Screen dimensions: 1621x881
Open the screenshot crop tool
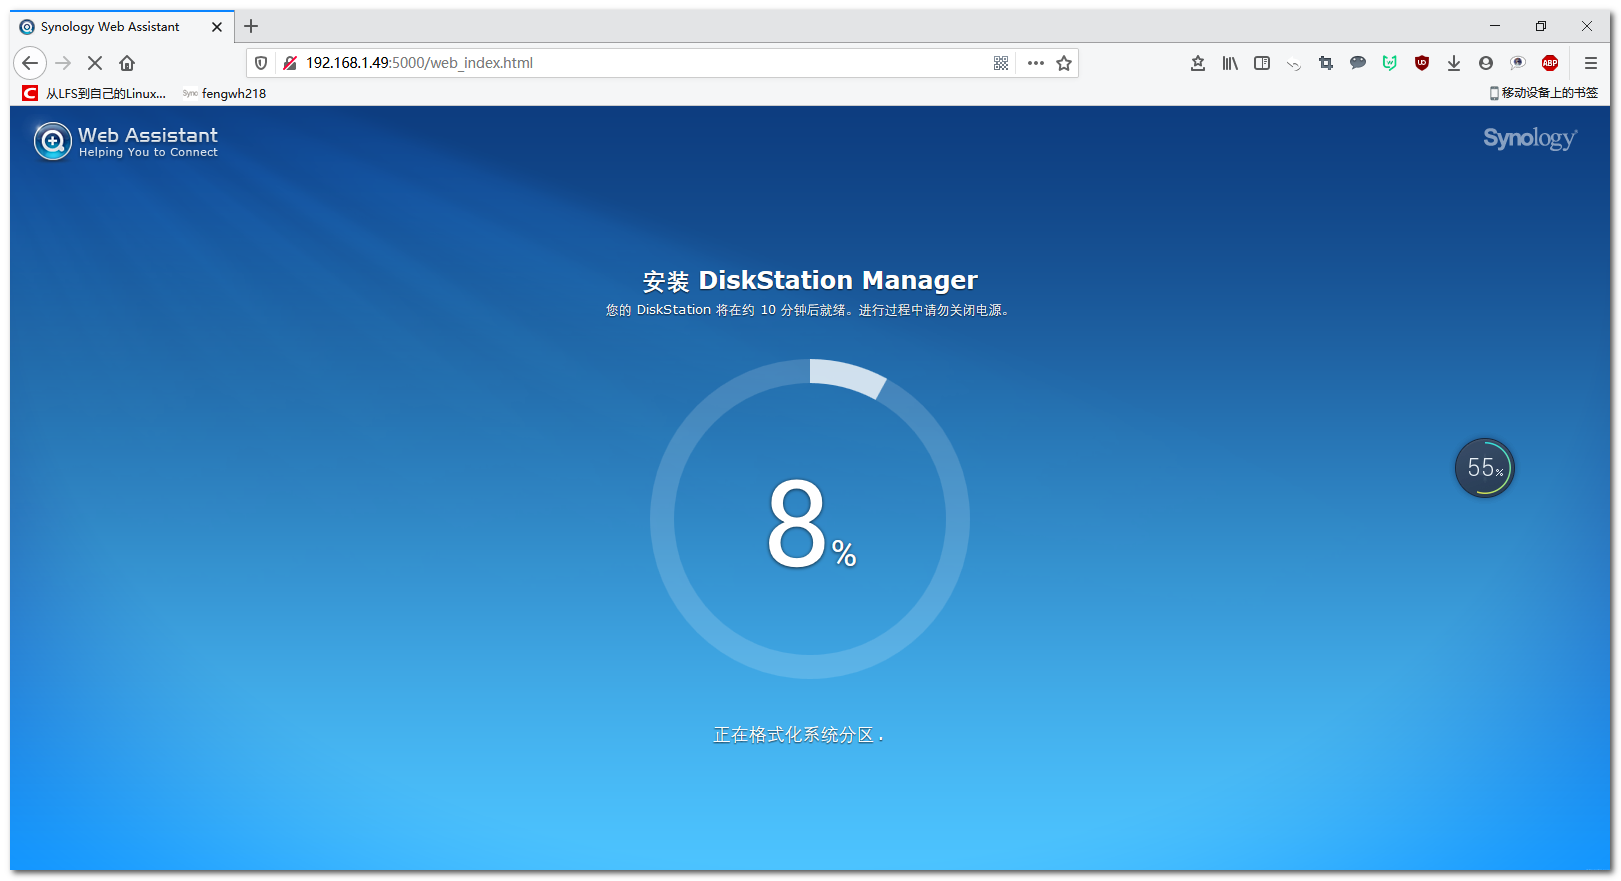tap(1326, 63)
